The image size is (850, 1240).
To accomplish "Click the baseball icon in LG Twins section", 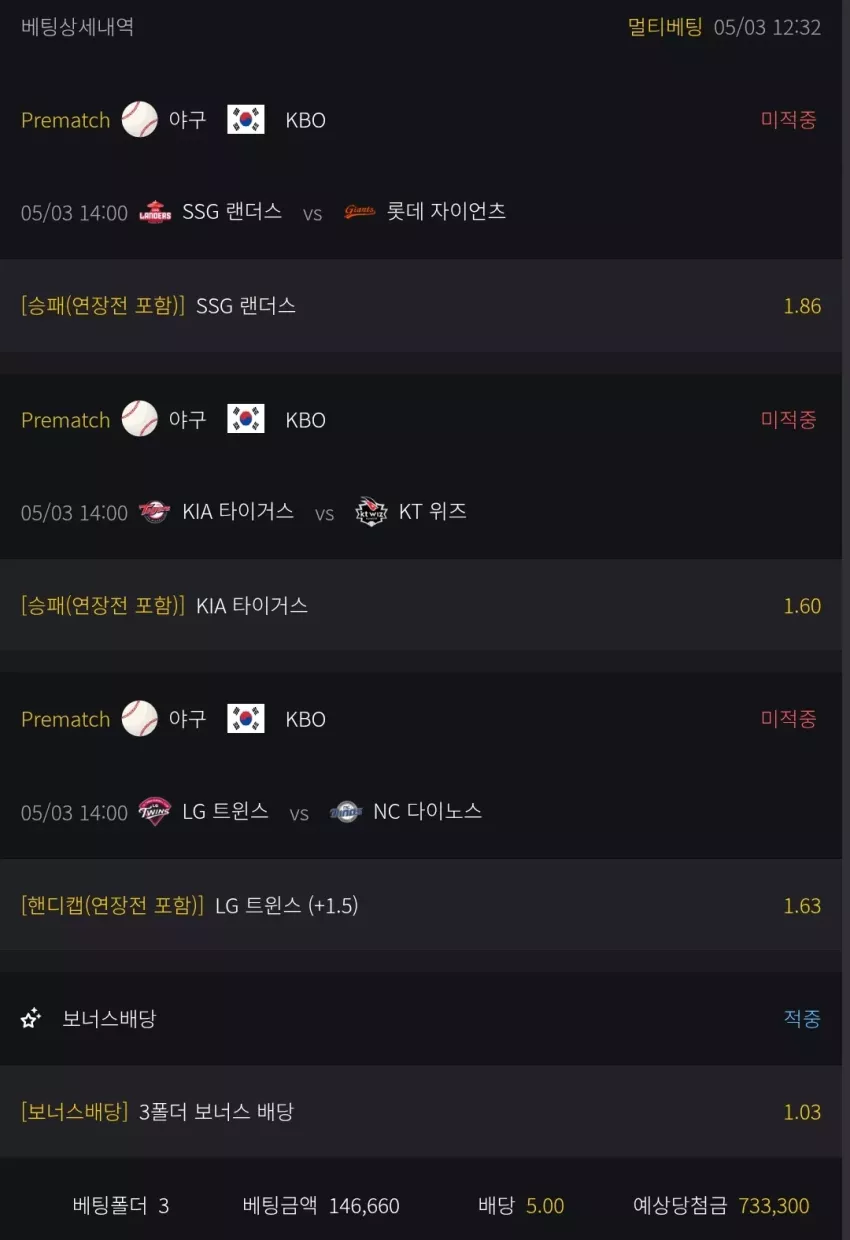I will click(x=140, y=719).
